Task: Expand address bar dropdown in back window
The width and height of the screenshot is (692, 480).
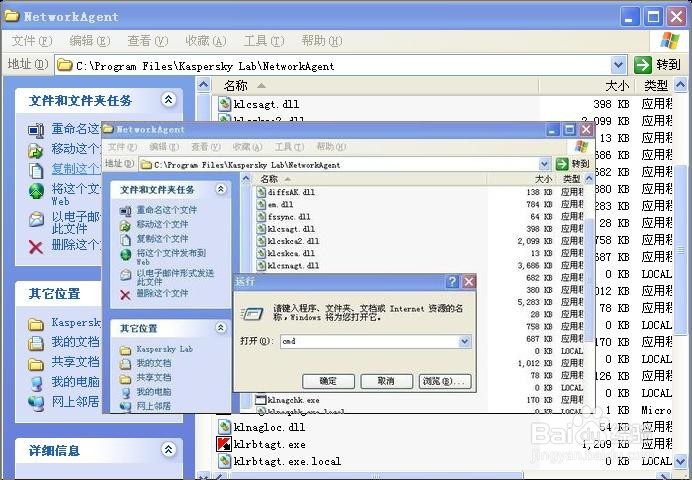Action: click(x=619, y=65)
